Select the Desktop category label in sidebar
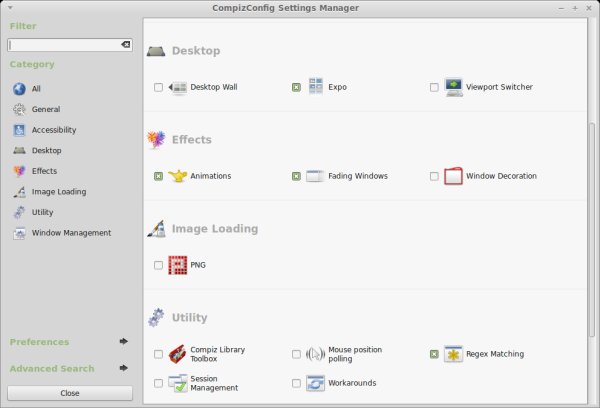 click(x=47, y=151)
